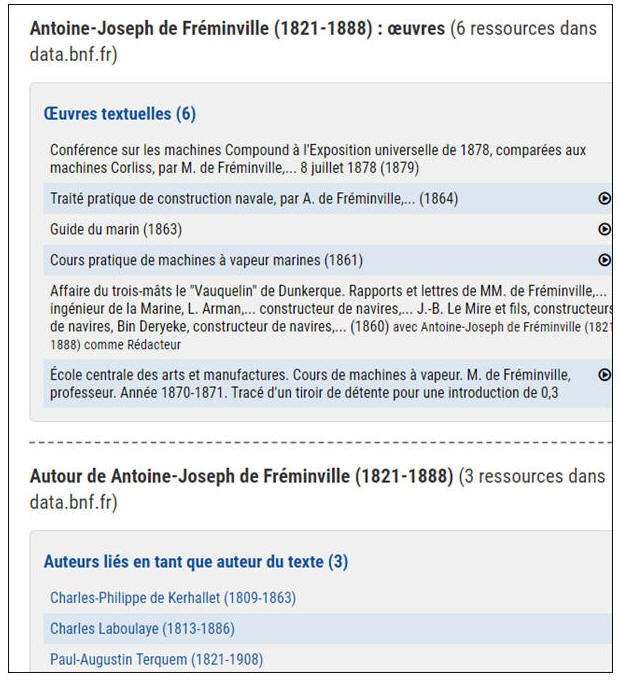Image resolution: width=618 pixels, height=682 pixels.
Task: Select the Guide du marin (1863) link
Action: coord(116,229)
